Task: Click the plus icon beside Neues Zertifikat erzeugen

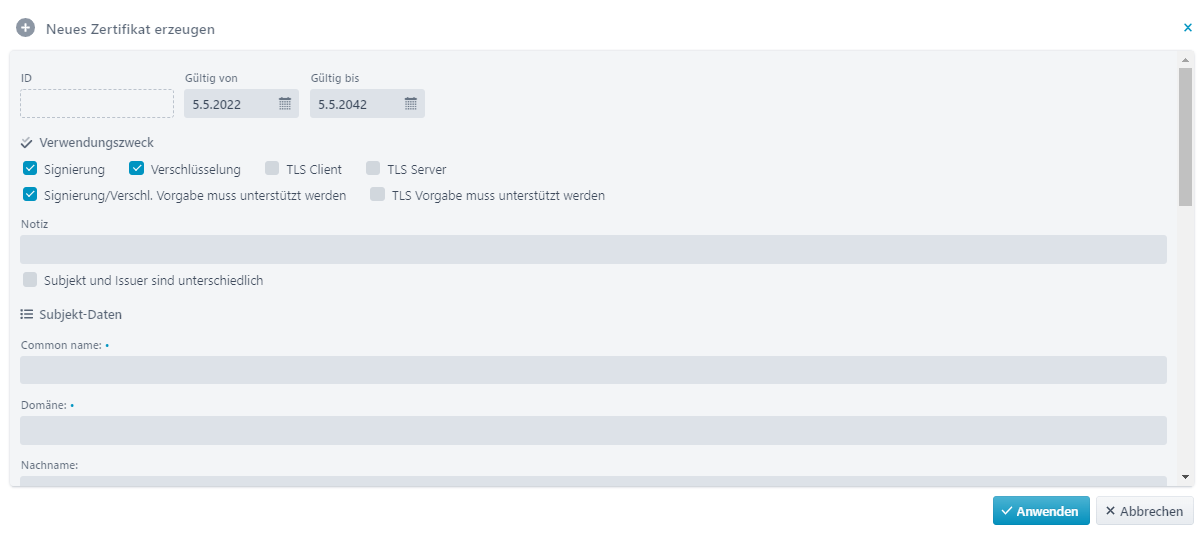Action: tap(26, 28)
